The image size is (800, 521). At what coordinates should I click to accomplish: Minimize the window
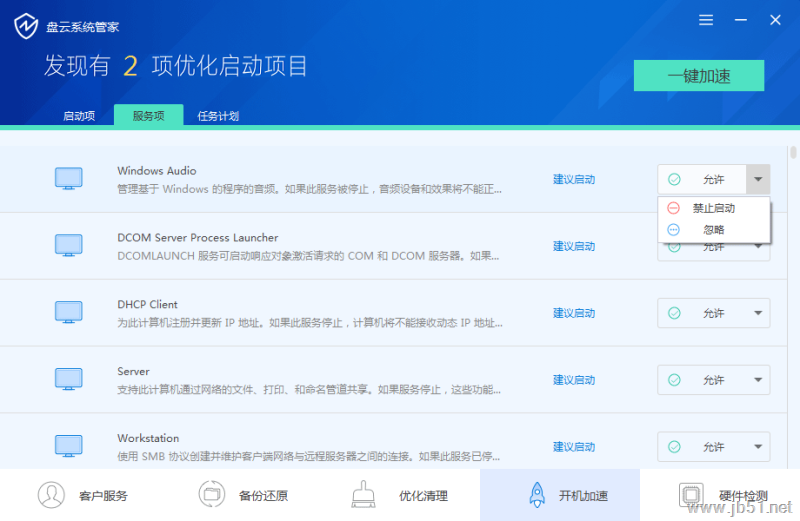[741, 20]
